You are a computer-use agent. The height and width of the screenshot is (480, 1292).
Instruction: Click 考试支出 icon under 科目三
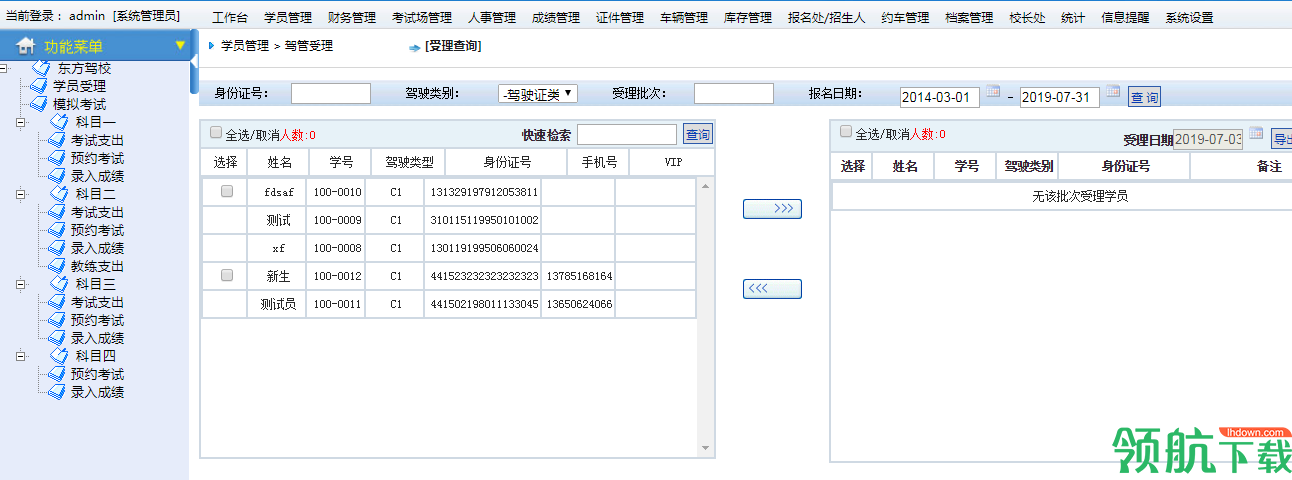coord(56,302)
